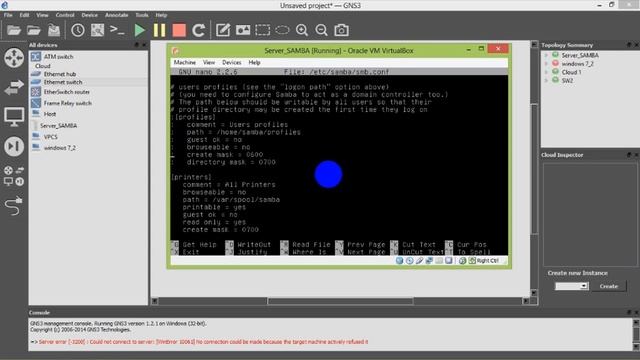Expand Server_SAMBA in Topology Summary
Viewport: 640px width, 360px height.
click(x=546, y=55)
